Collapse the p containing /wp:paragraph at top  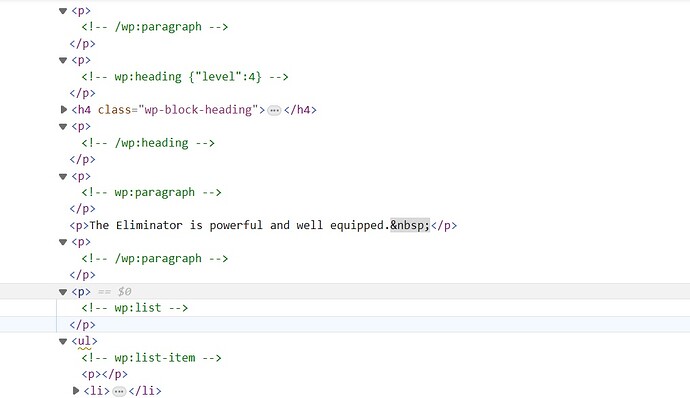pyautogui.click(x=63, y=11)
